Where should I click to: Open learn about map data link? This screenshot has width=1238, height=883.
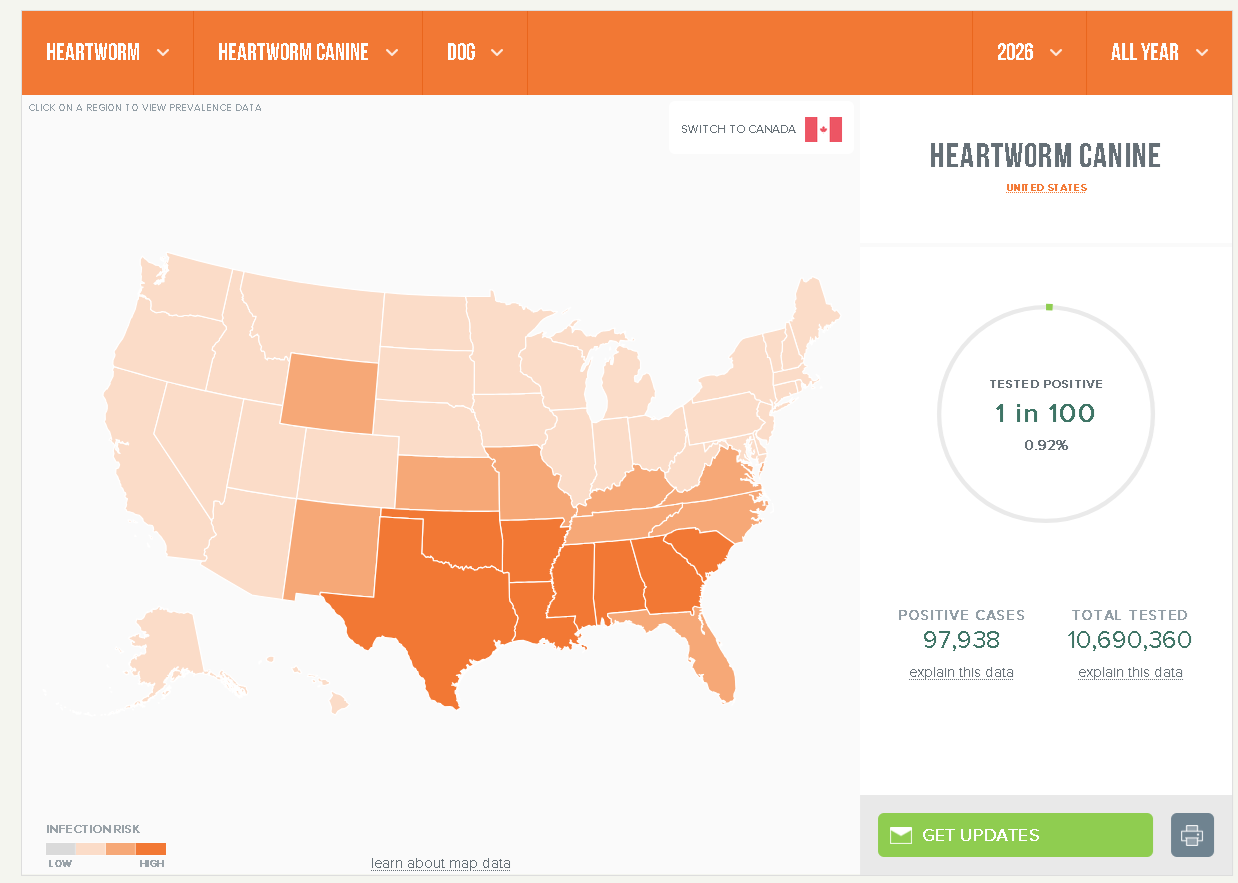coord(441,863)
